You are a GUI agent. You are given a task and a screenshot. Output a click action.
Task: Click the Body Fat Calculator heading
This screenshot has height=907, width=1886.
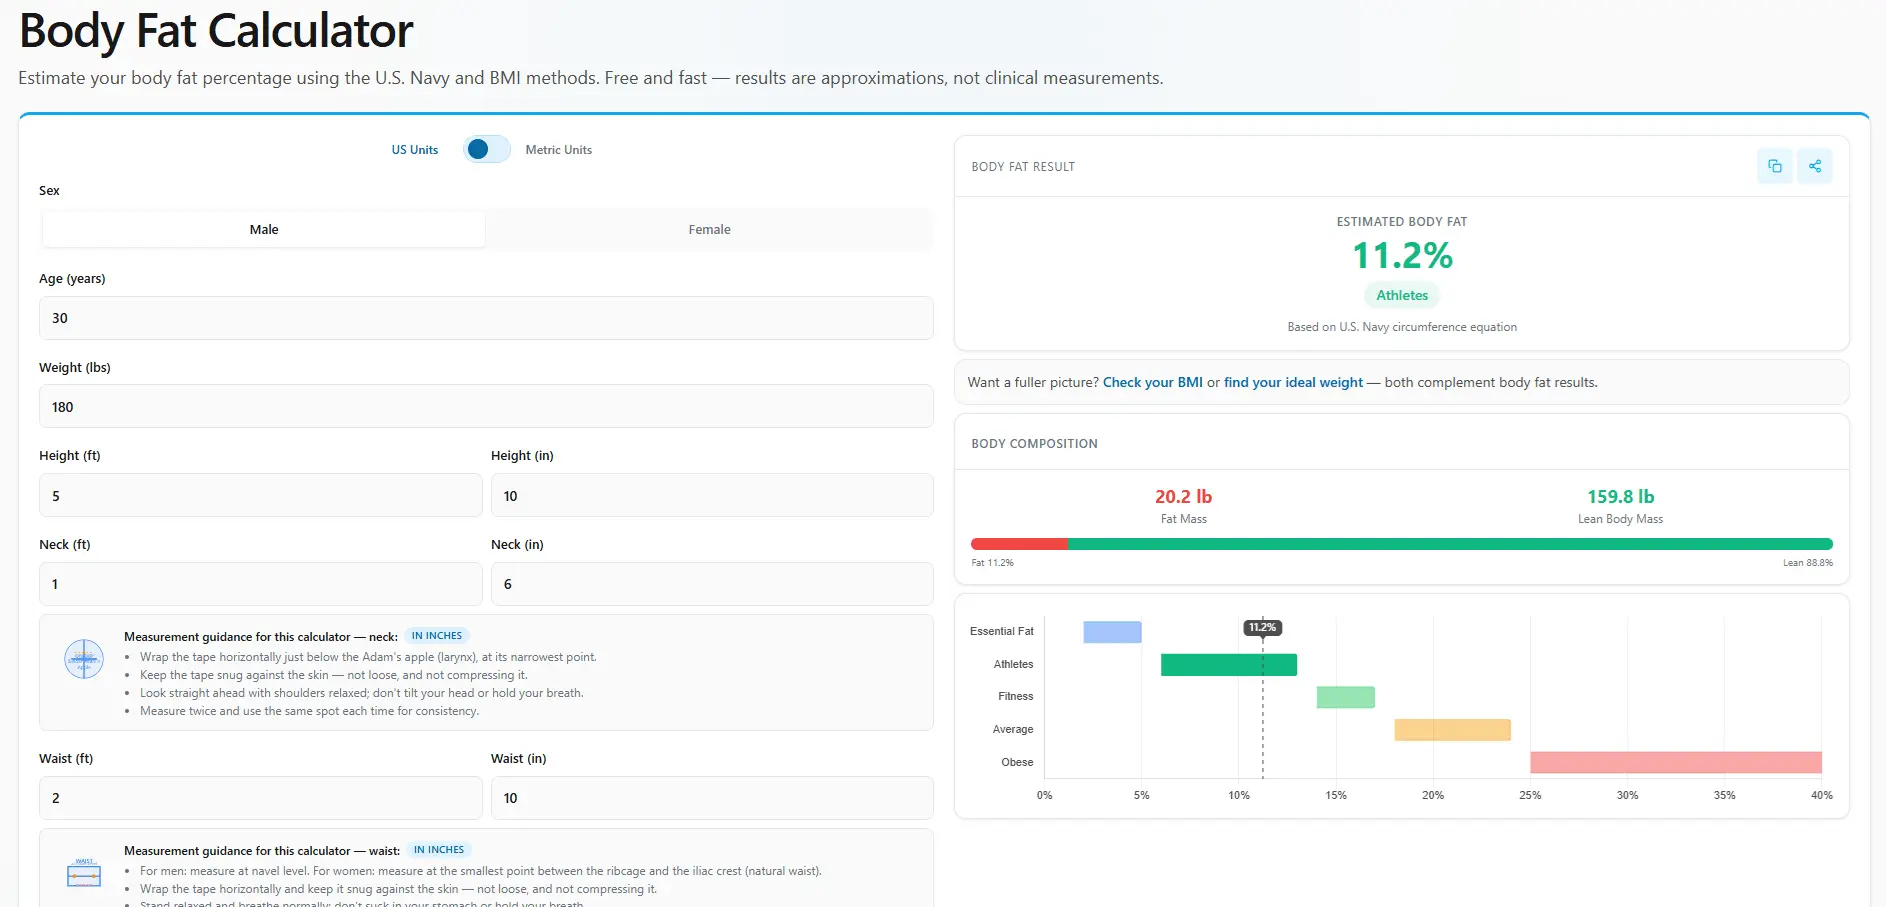pyautogui.click(x=216, y=31)
